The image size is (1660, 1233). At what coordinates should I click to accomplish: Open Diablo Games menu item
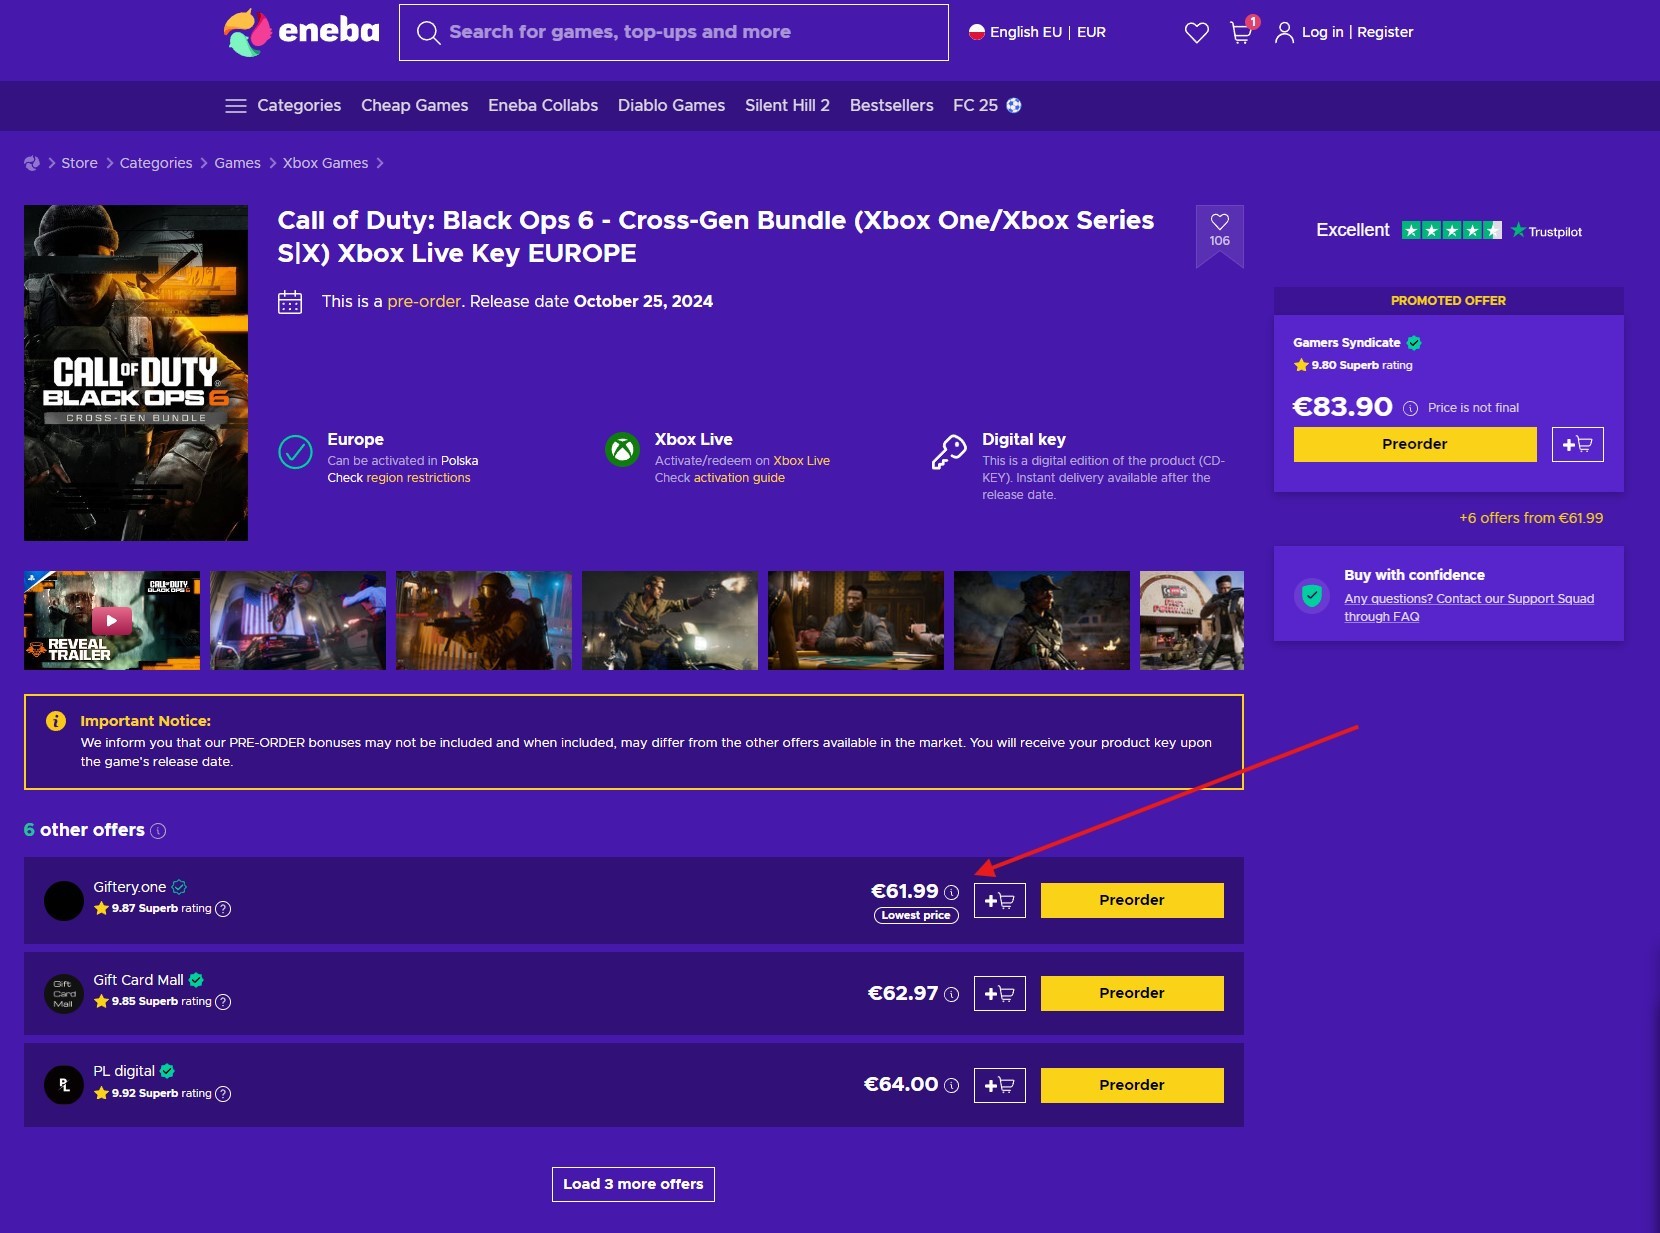click(671, 106)
